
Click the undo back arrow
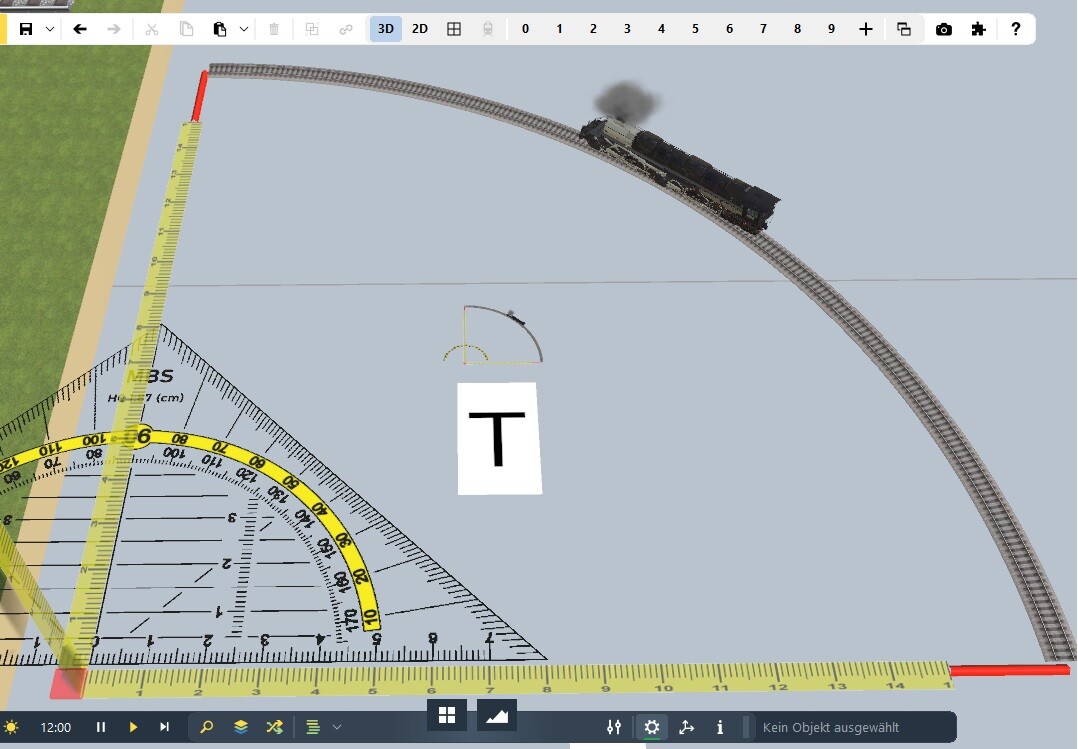(80, 29)
